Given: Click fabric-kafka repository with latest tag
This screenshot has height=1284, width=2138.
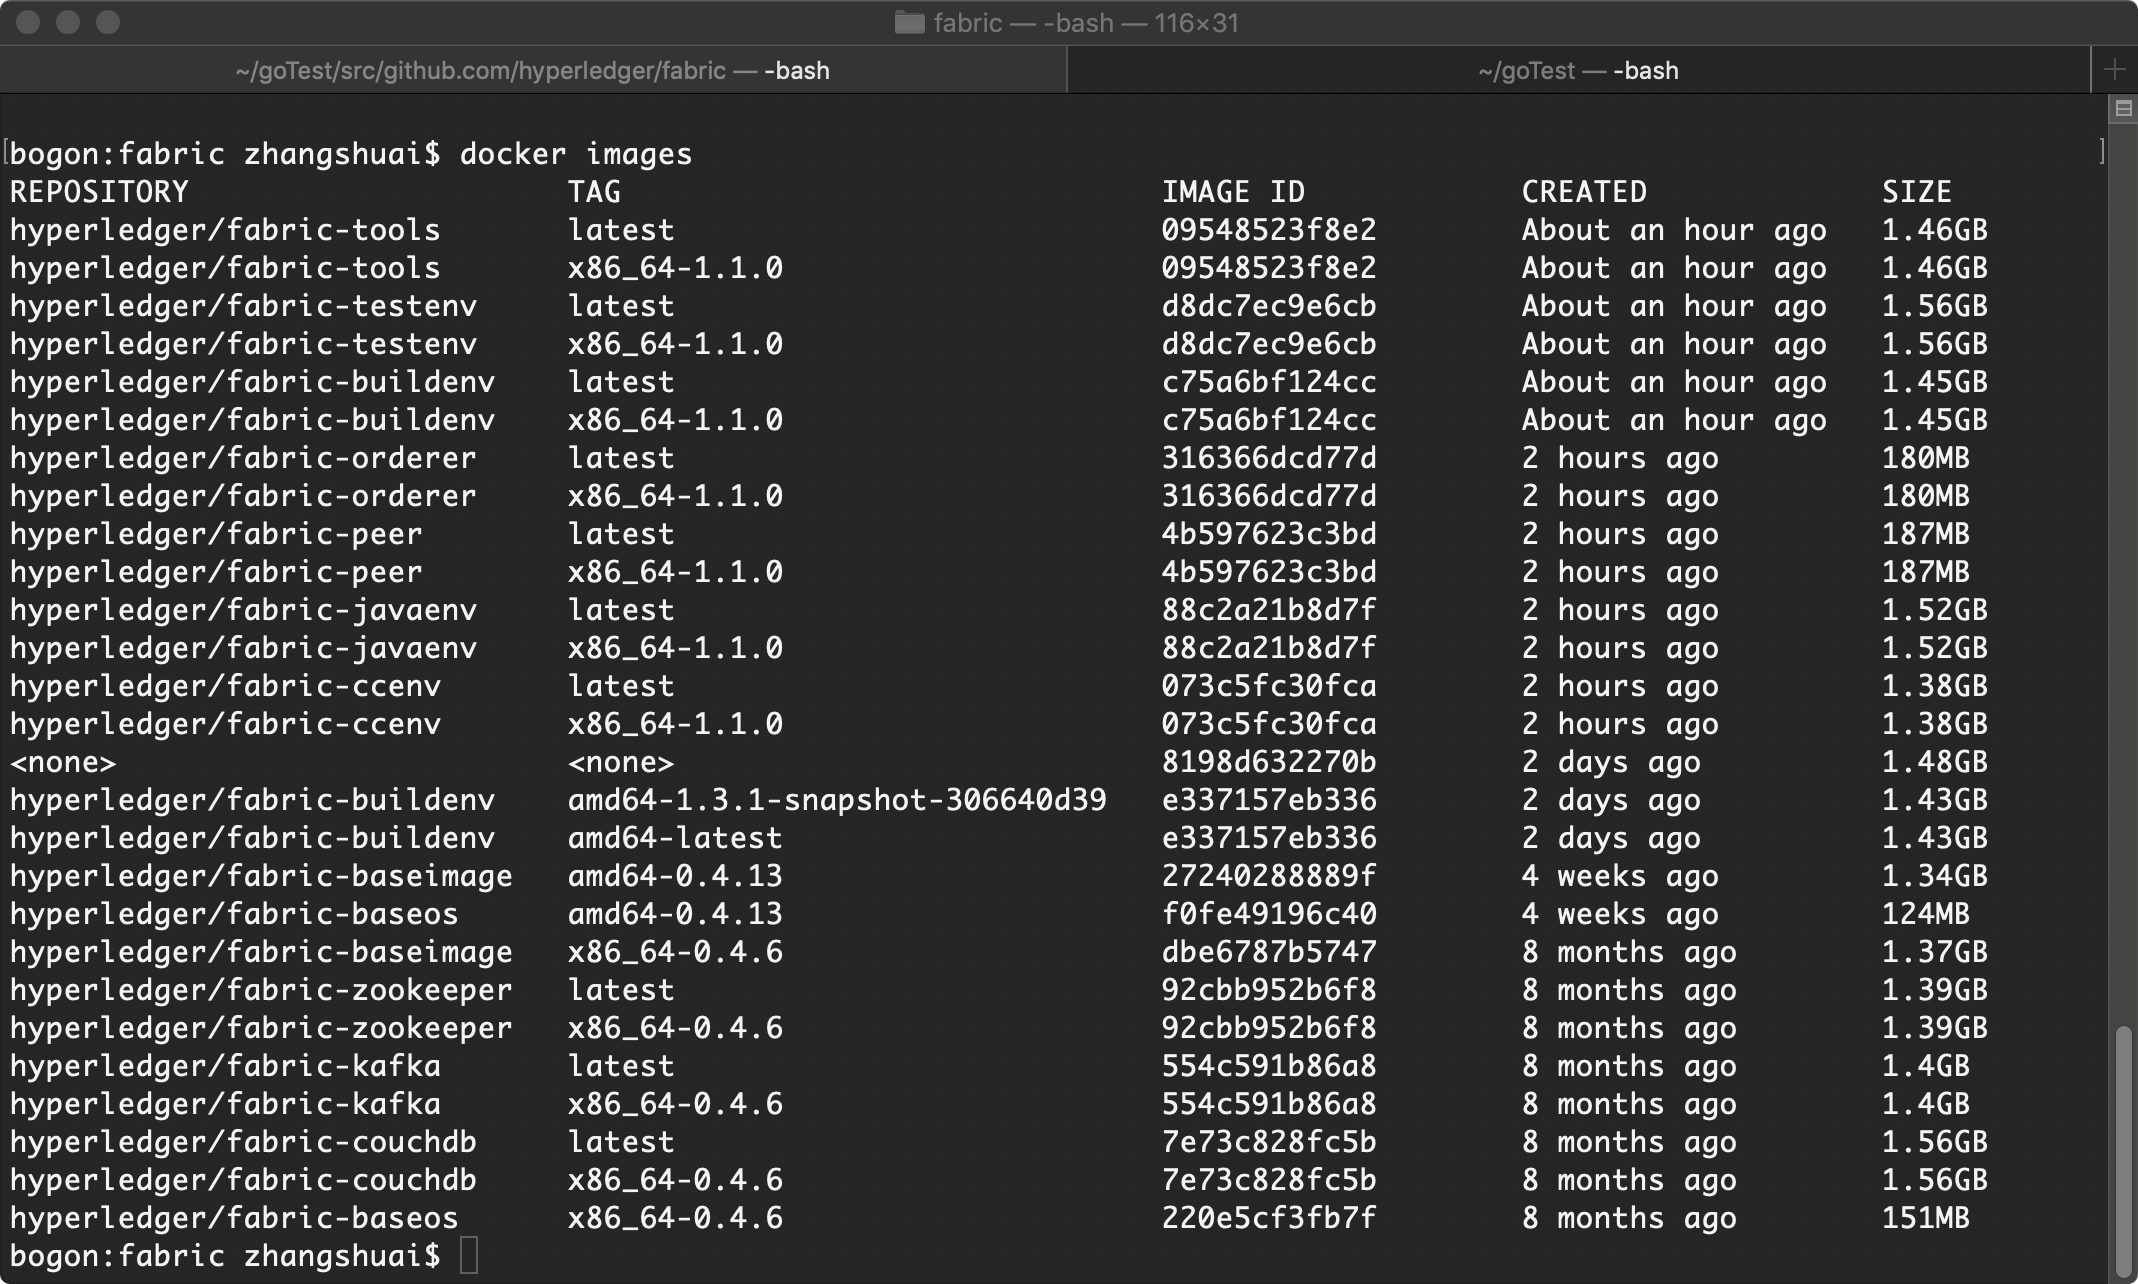Looking at the screenshot, I should [225, 1066].
